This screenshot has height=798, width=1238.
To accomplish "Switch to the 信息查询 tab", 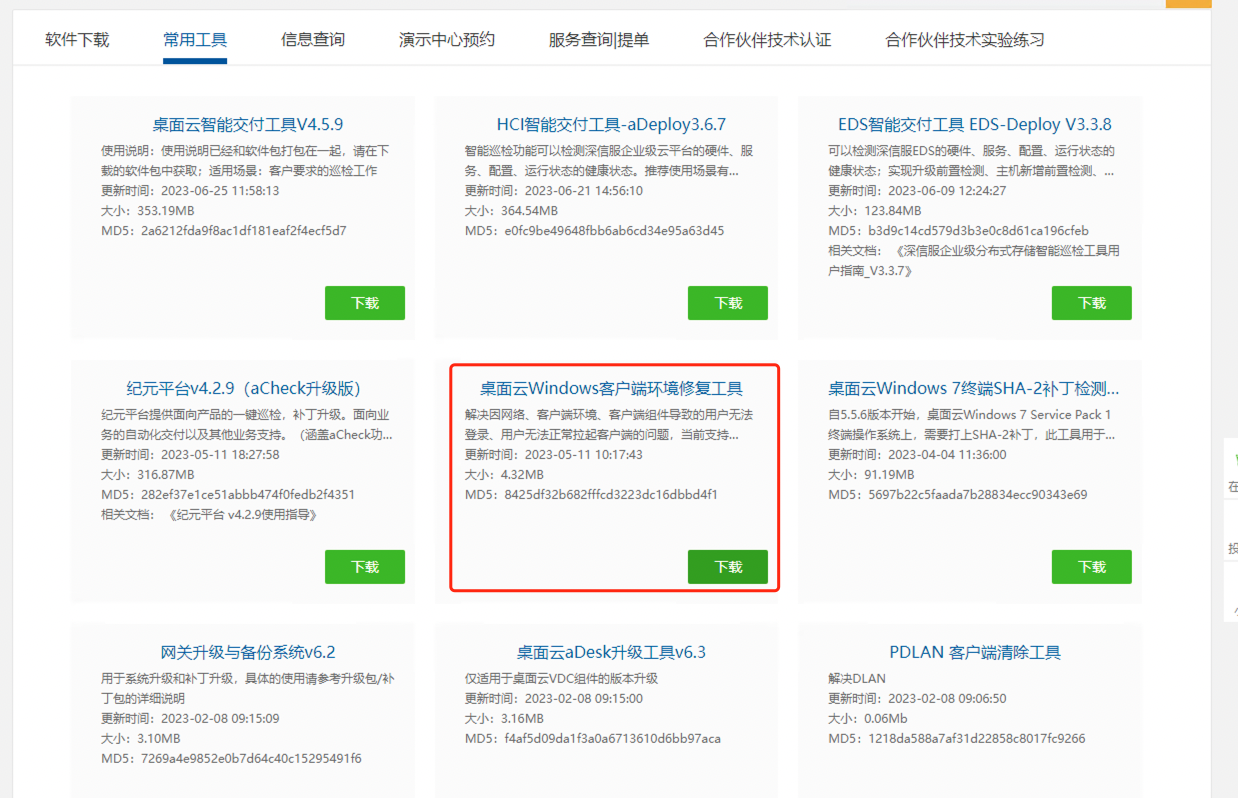I will pos(313,40).
